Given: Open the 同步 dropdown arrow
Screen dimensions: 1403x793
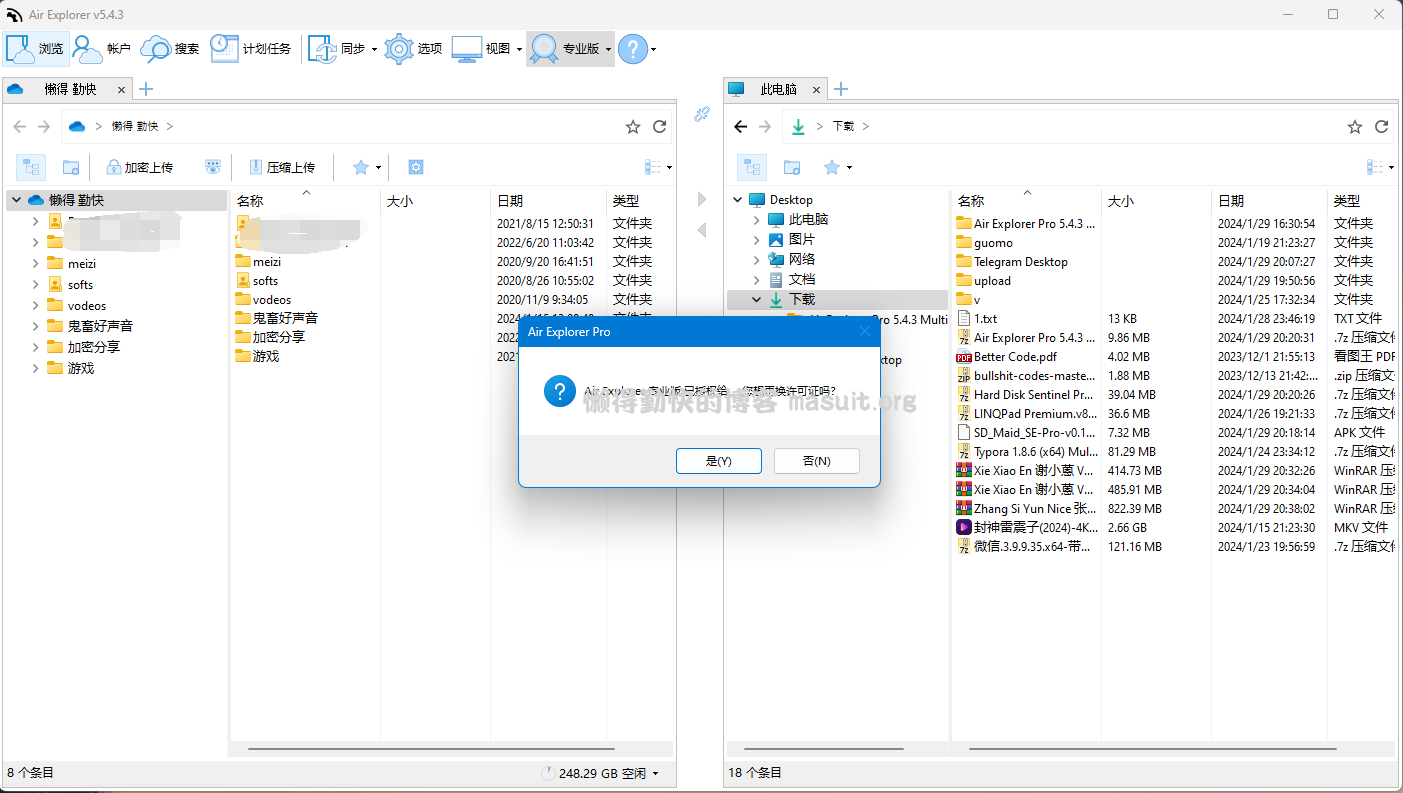Looking at the screenshot, I should point(374,49).
